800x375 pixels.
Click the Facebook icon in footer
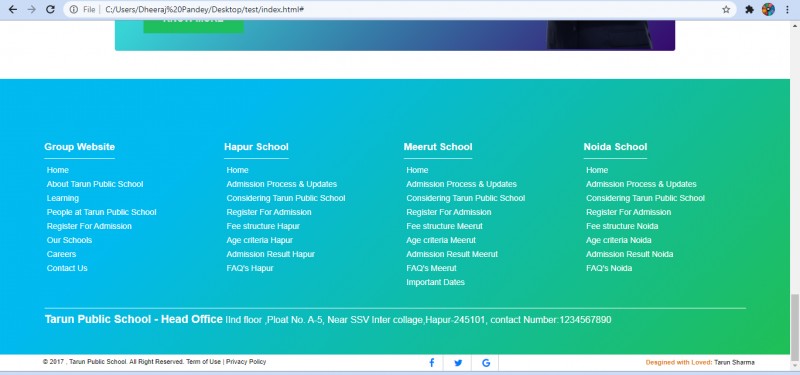(x=432, y=363)
